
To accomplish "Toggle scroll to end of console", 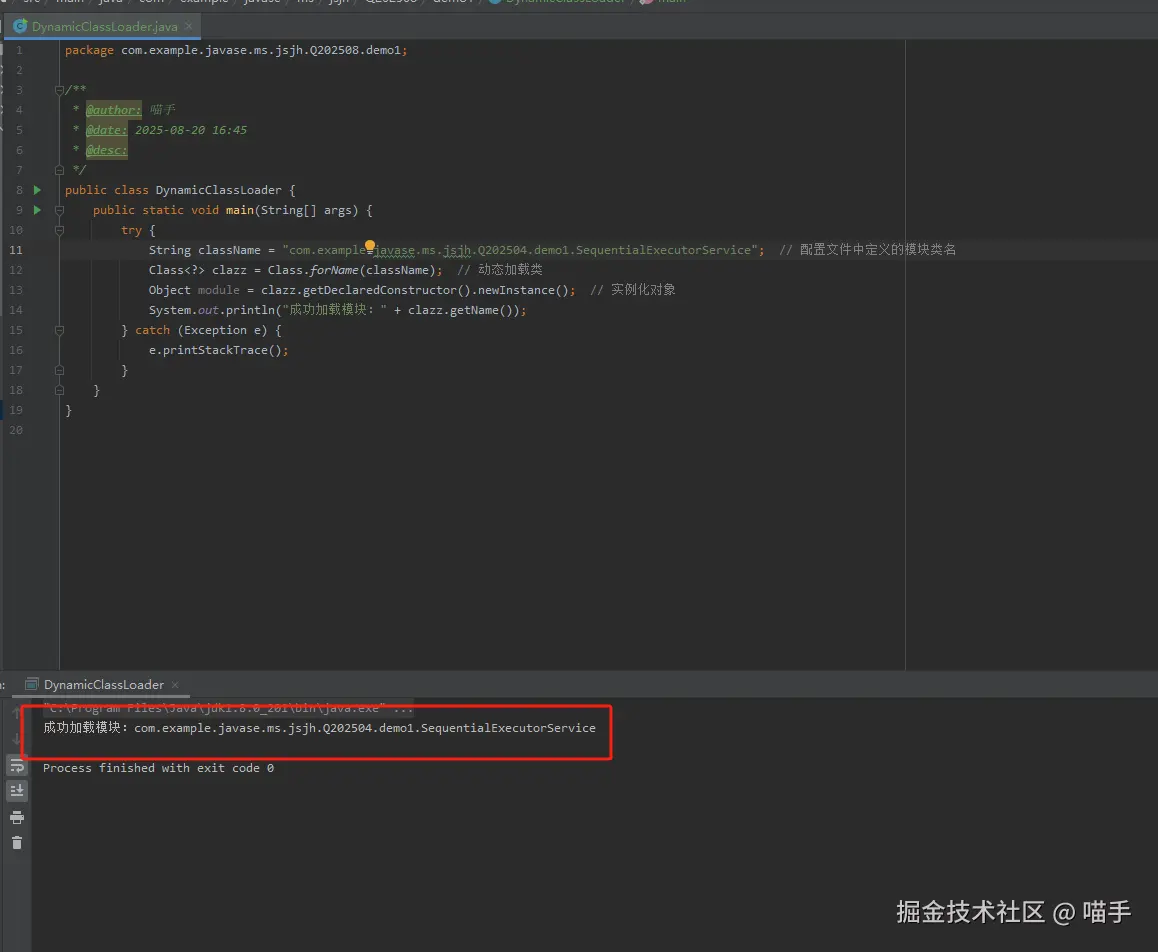I will (17, 791).
